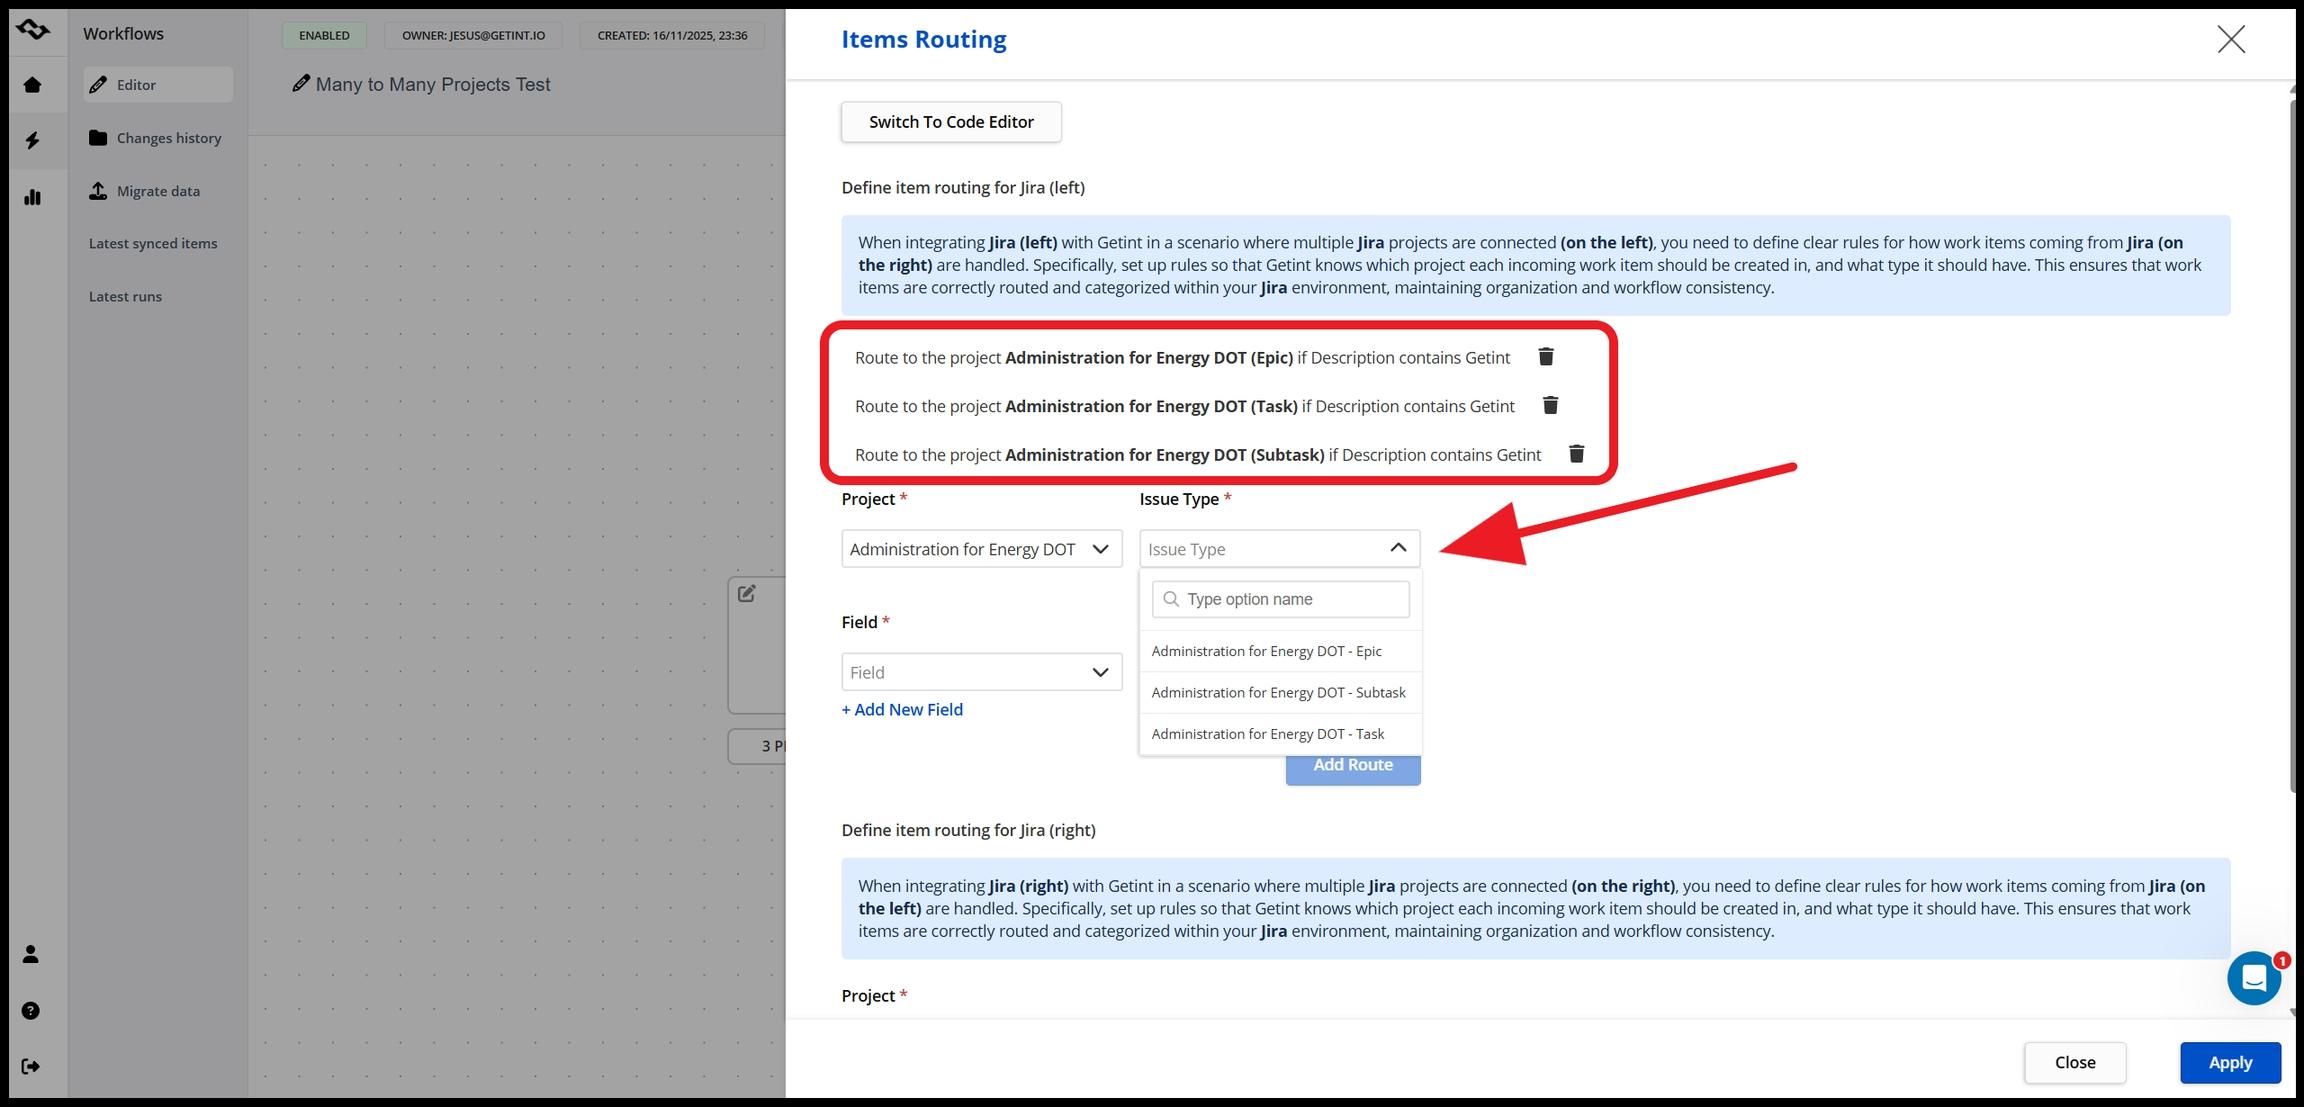Delete the Task route rule
The image size is (2304, 1107).
click(x=1550, y=405)
